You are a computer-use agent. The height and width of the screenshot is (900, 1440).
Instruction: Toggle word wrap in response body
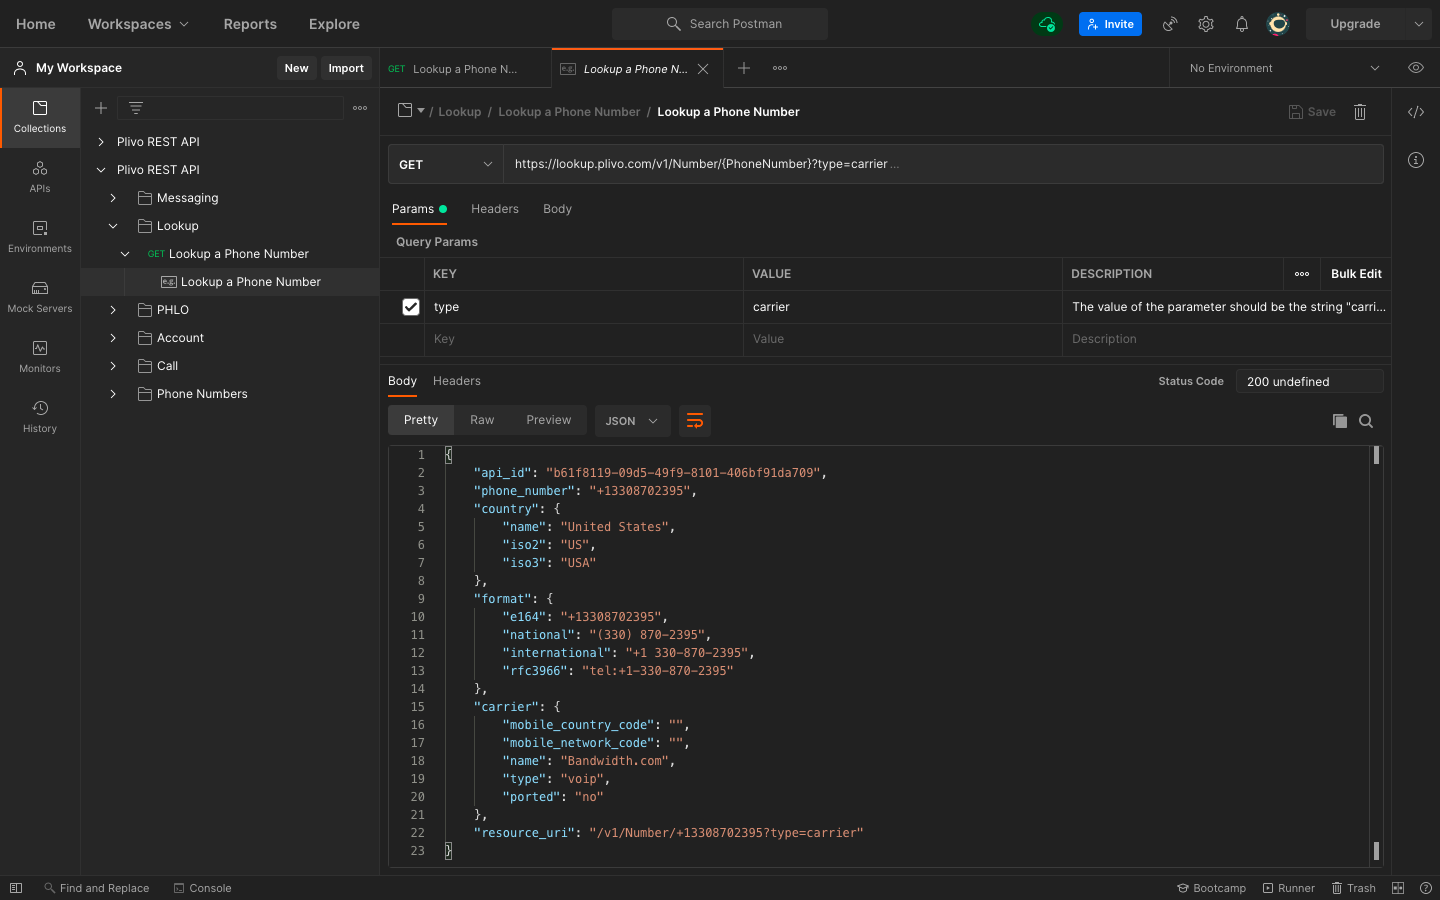click(695, 421)
